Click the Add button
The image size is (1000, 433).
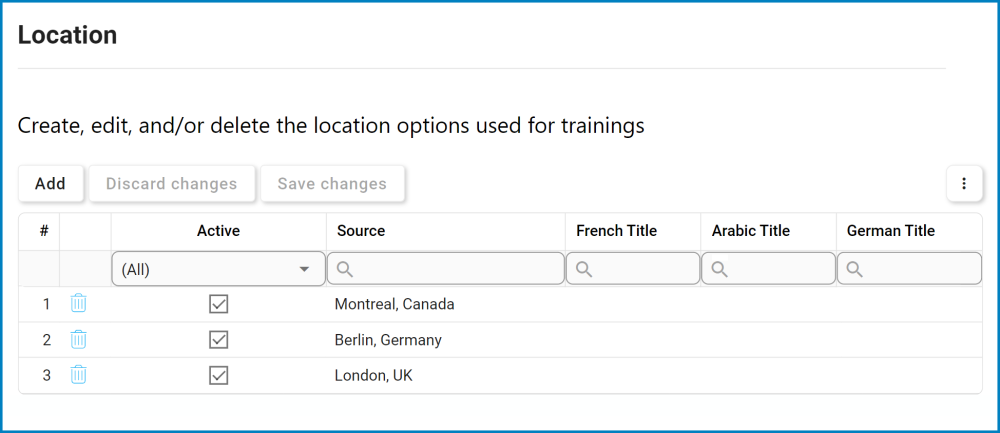(50, 184)
